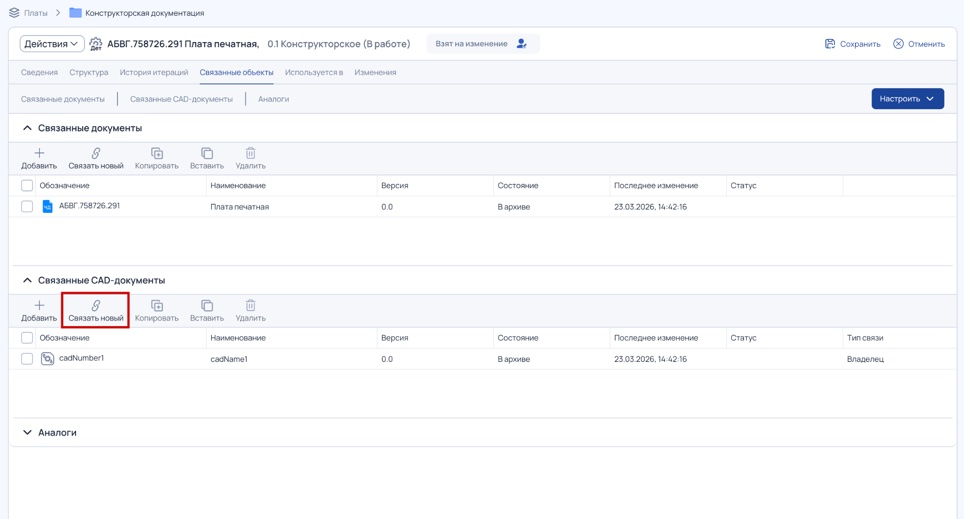Screen dimensions: 964x519
Task: Add item in Связанные документы toolbar
Action: point(39,159)
